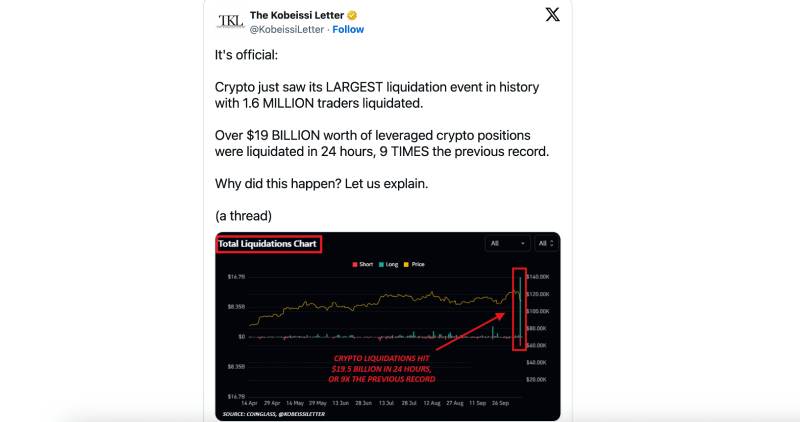Click the "(a thread)" text
The height and width of the screenshot is (422, 800).
coord(243,215)
